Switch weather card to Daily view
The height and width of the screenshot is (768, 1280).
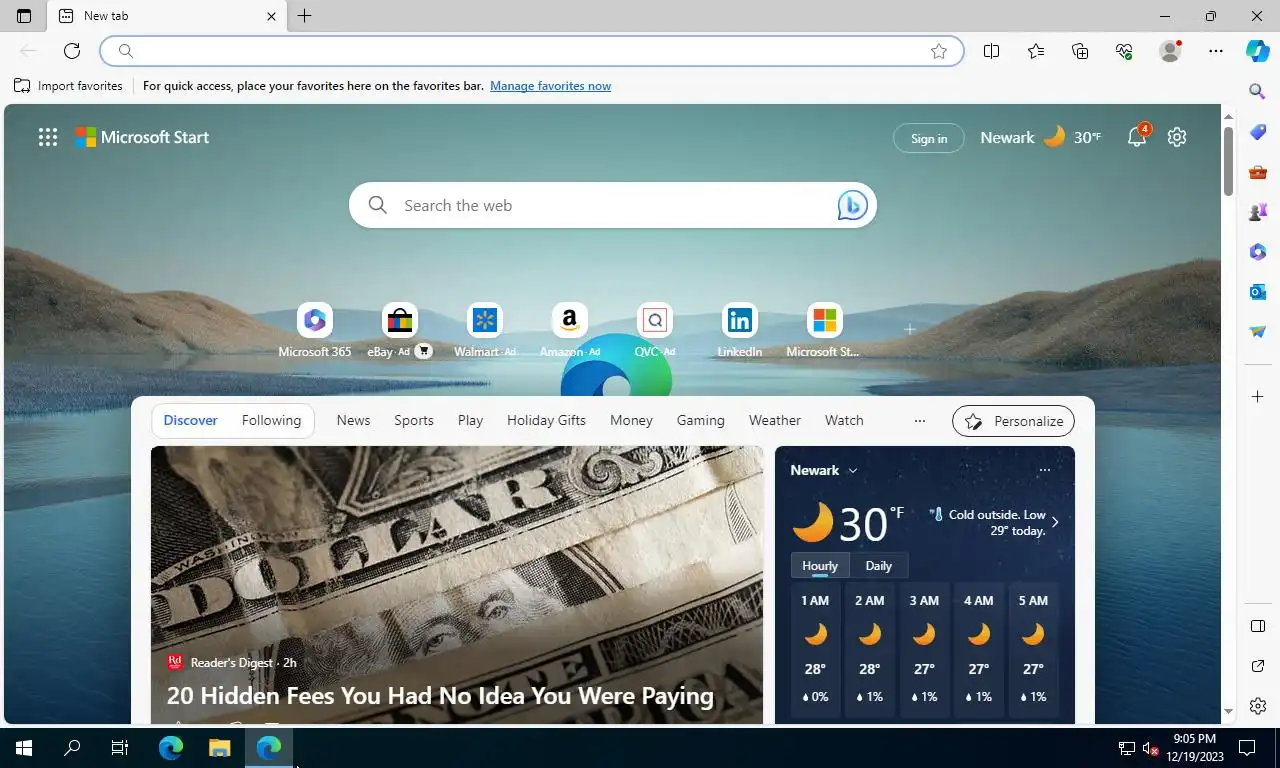point(879,565)
